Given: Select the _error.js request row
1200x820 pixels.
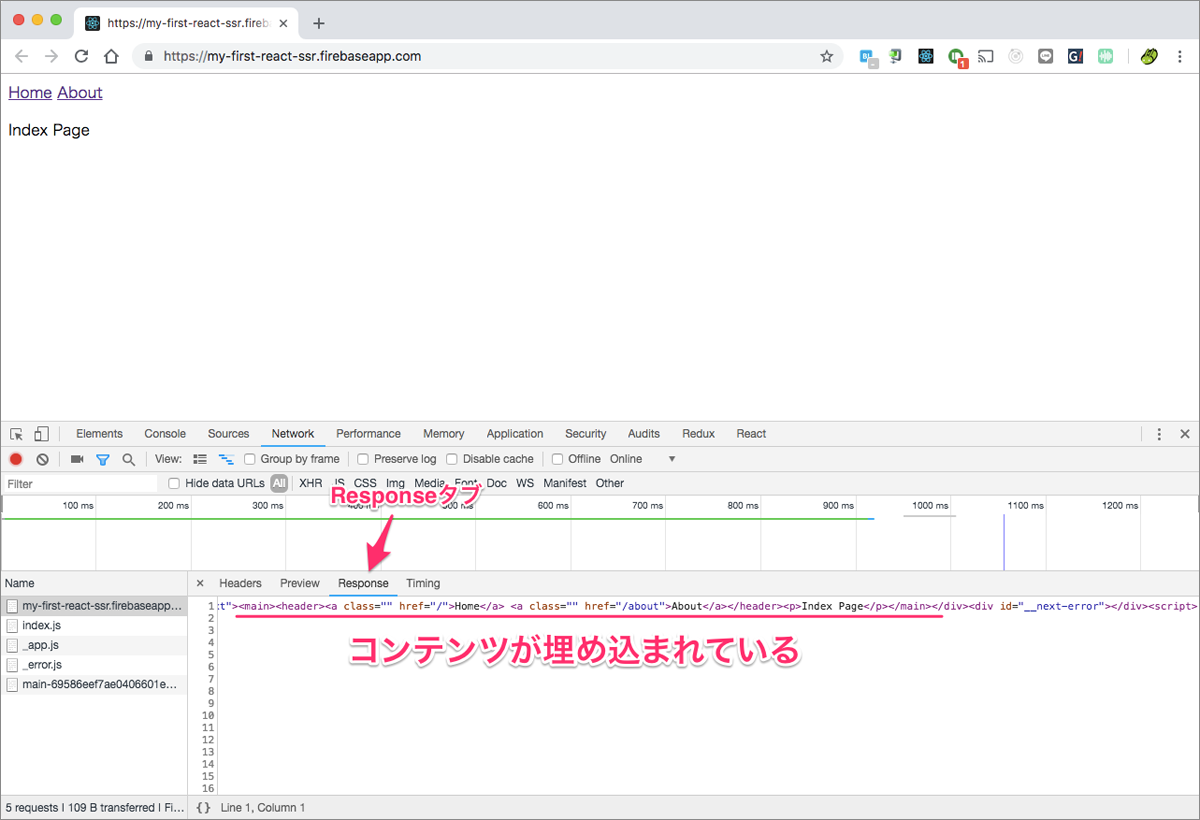Looking at the screenshot, I should tap(94, 665).
